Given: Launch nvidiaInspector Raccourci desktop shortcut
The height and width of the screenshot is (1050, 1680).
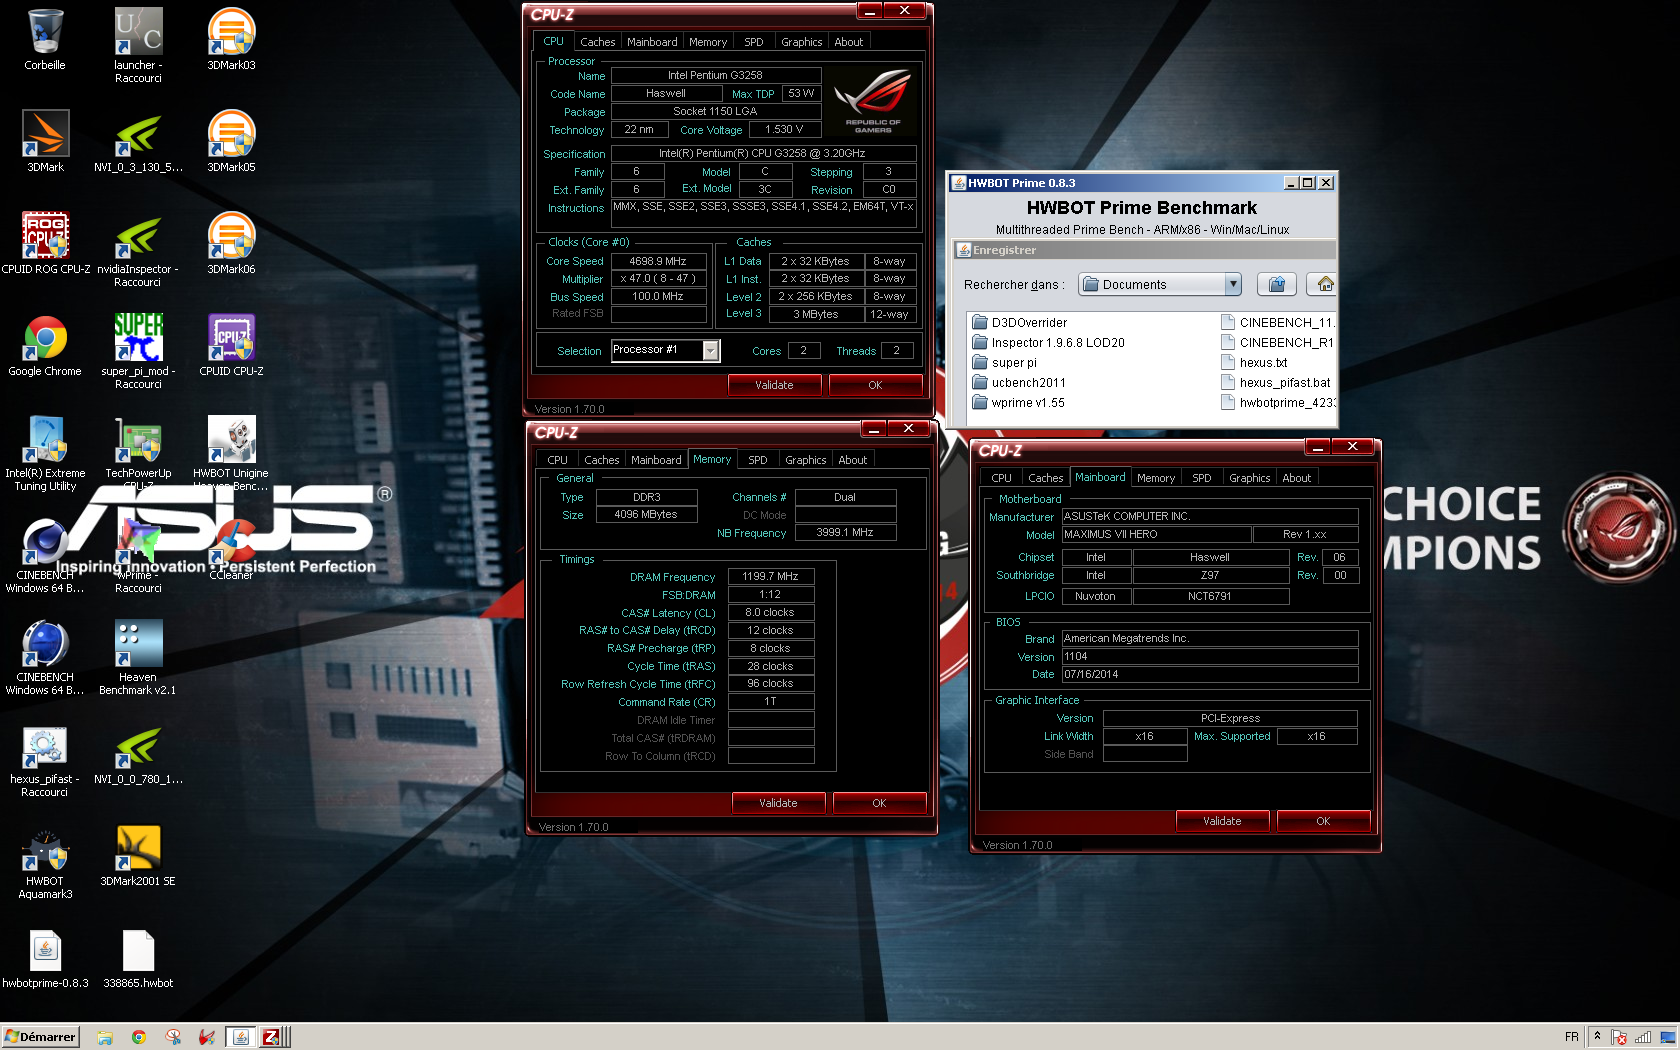Looking at the screenshot, I should [x=138, y=250].
